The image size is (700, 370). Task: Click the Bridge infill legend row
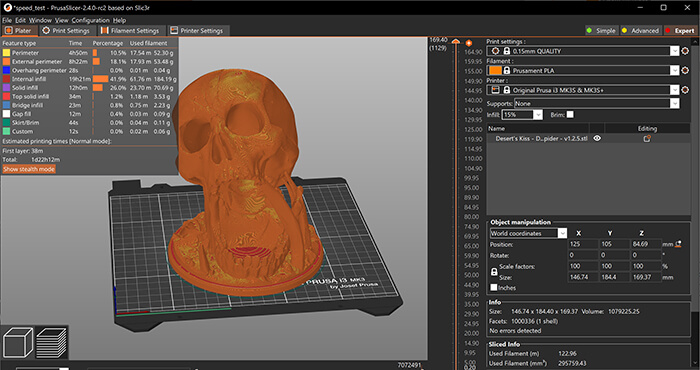pyautogui.click(x=88, y=105)
